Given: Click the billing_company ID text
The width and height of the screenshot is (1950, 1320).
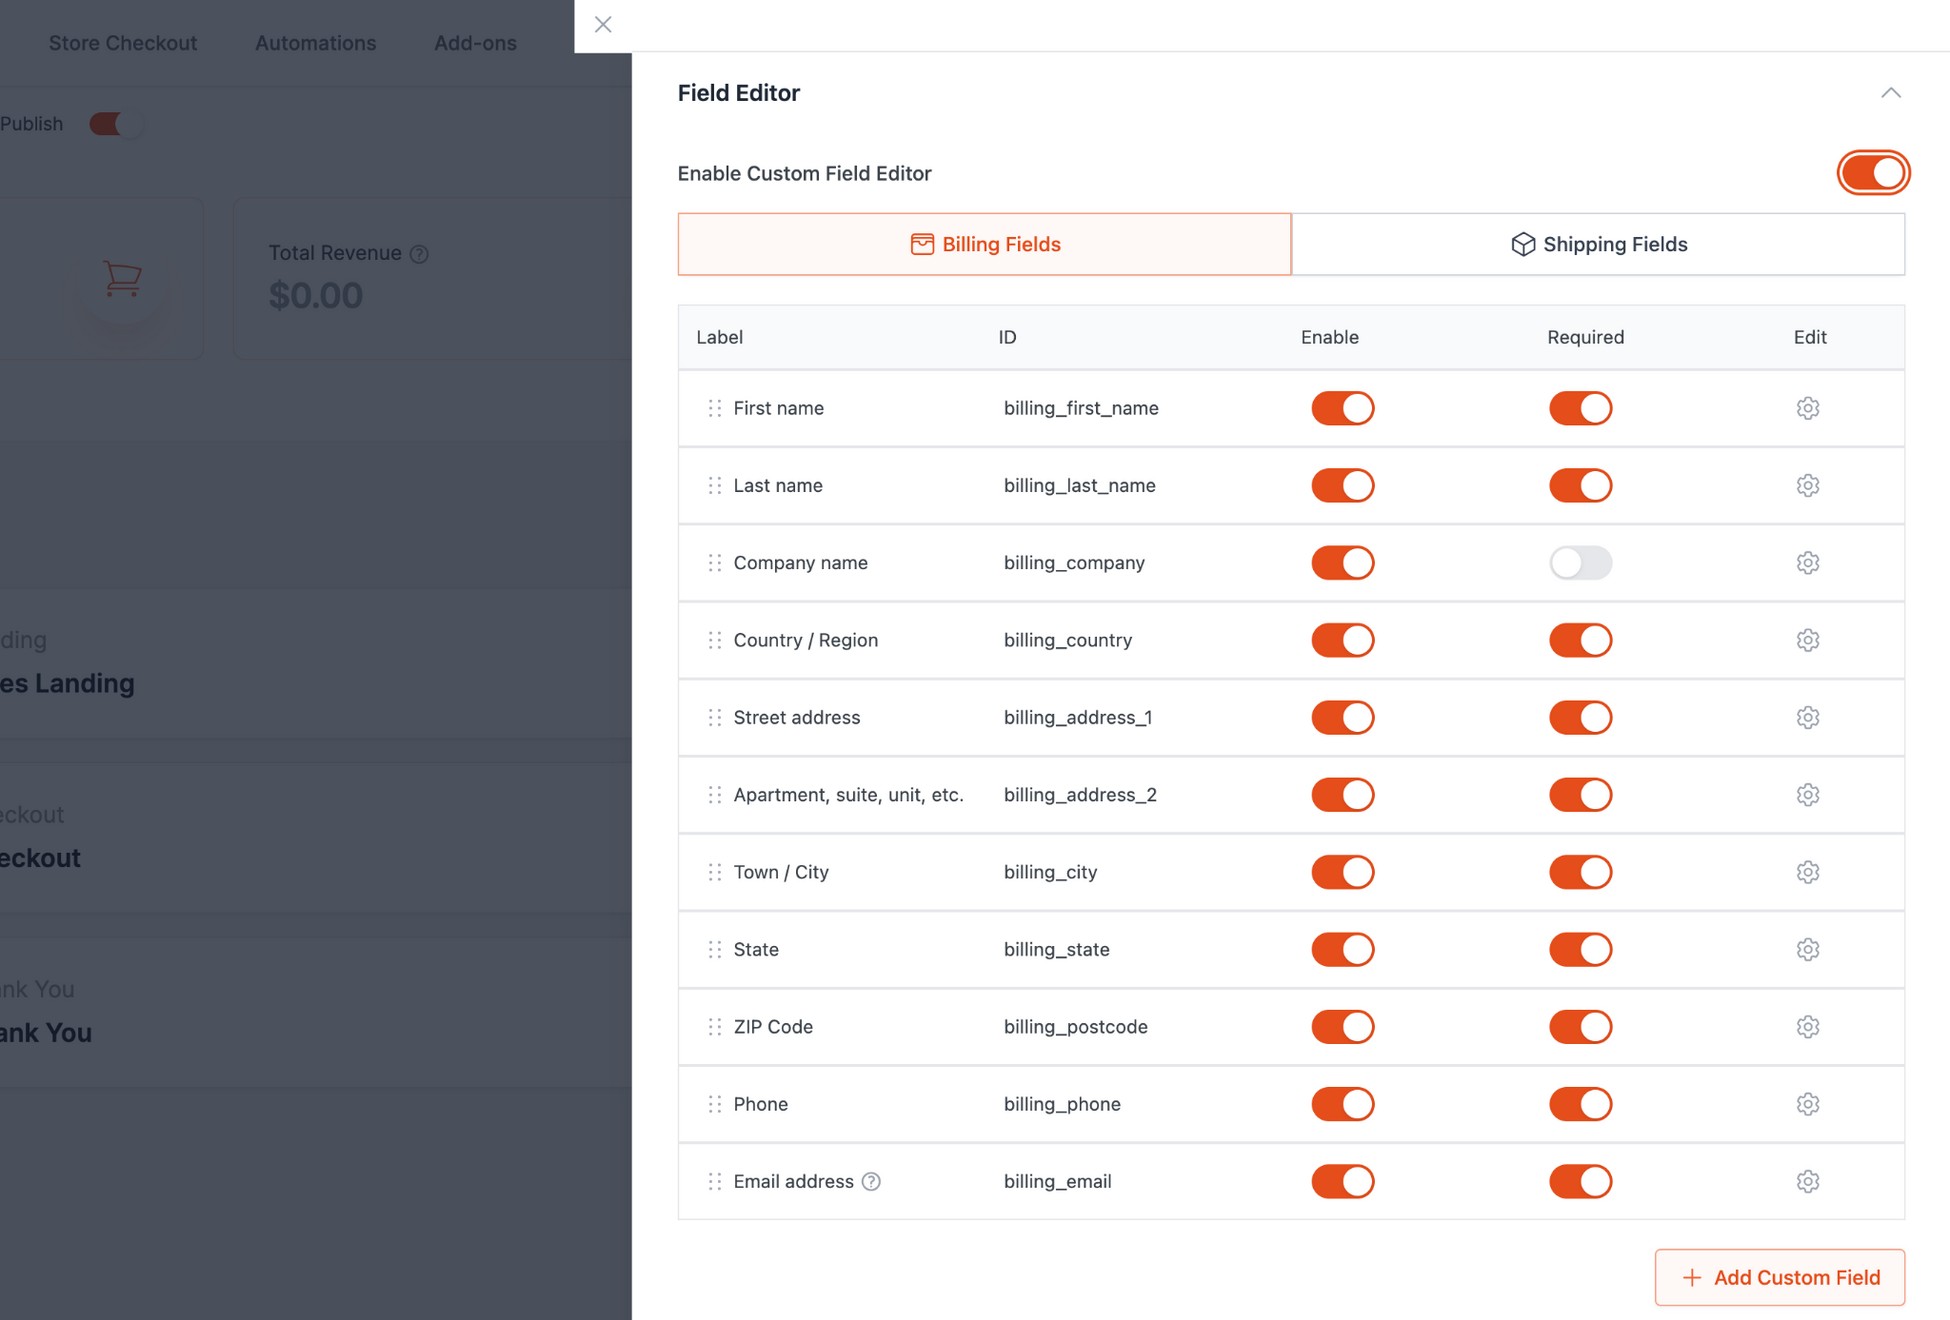Looking at the screenshot, I should [1074, 563].
